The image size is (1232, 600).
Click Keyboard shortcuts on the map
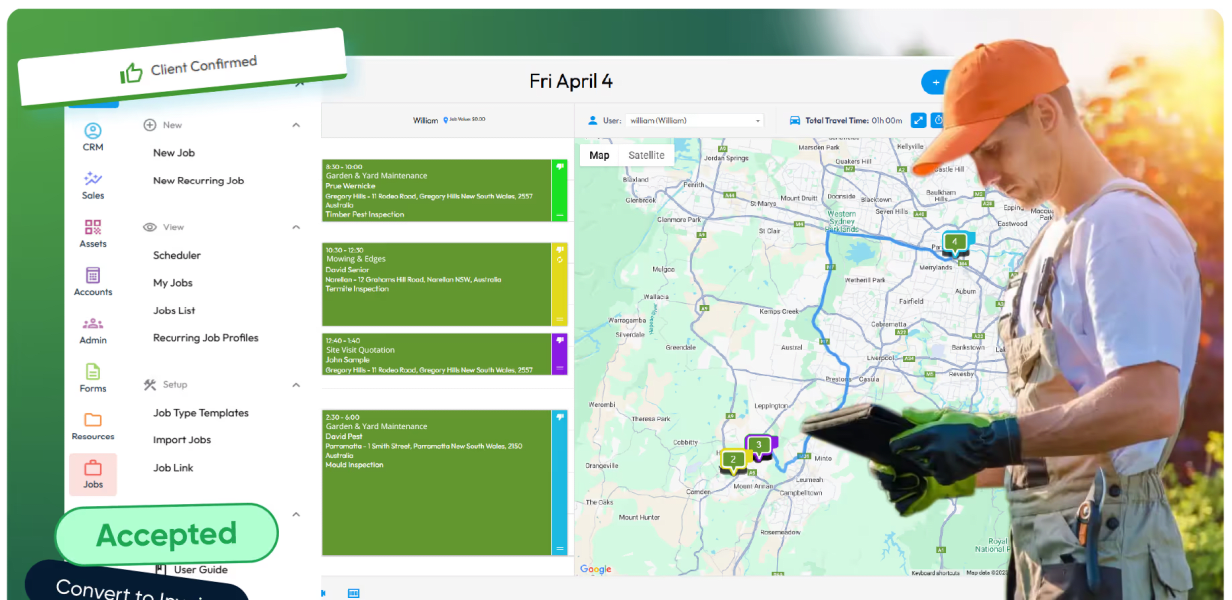(937, 573)
